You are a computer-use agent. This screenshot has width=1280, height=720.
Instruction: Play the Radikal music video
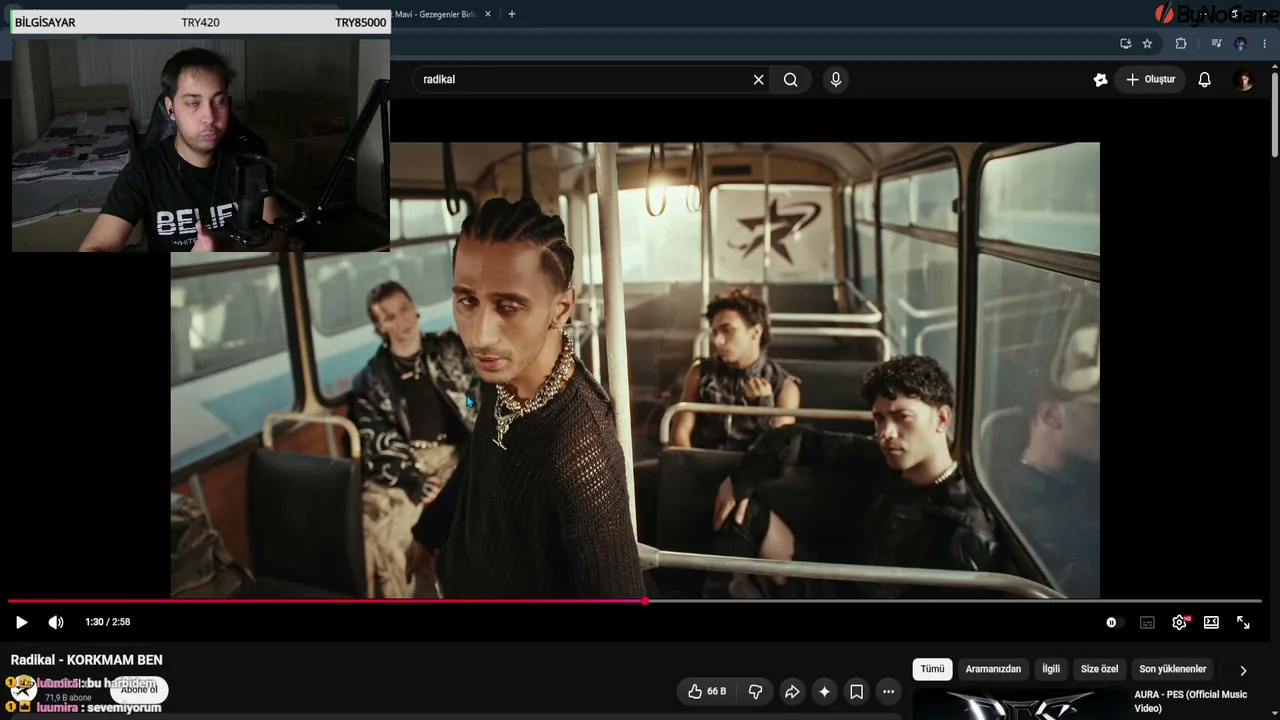pos(21,622)
